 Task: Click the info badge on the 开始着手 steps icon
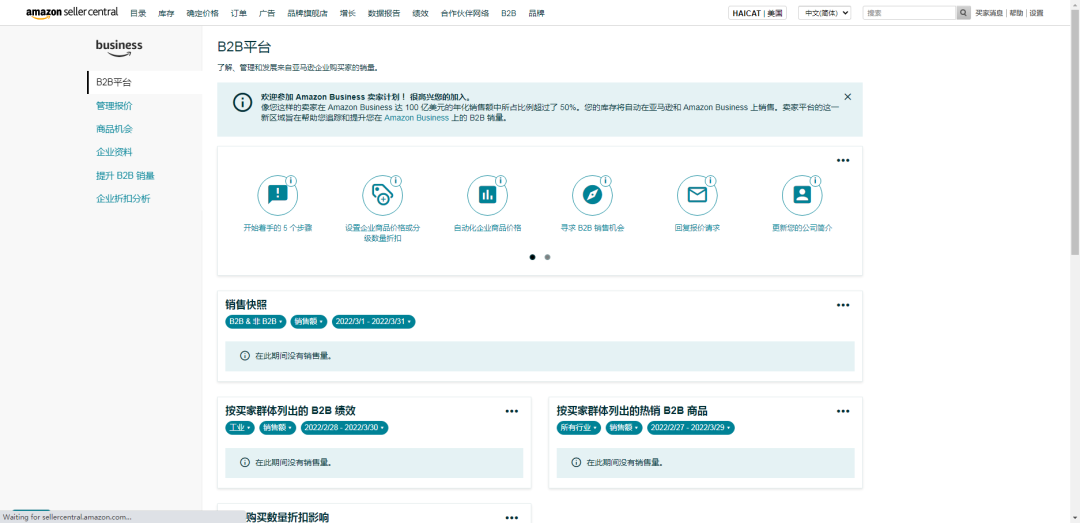point(291,181)
